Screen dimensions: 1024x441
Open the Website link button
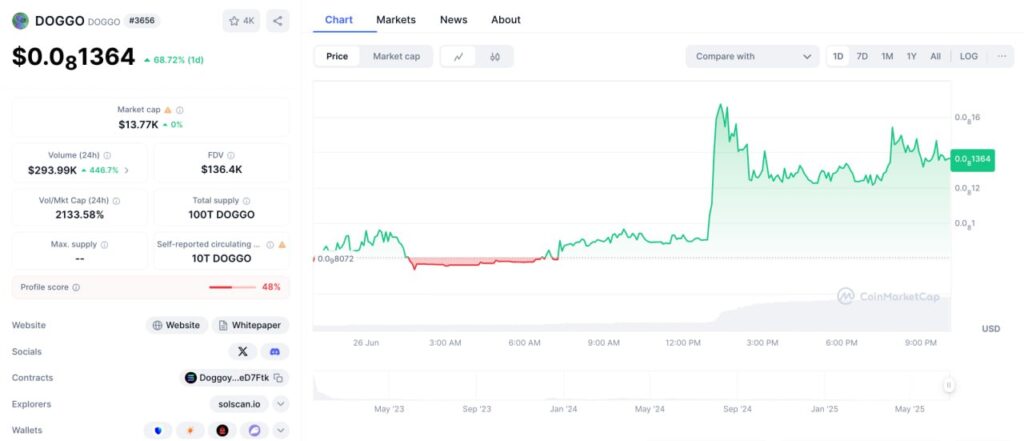(x=176, y=325)
